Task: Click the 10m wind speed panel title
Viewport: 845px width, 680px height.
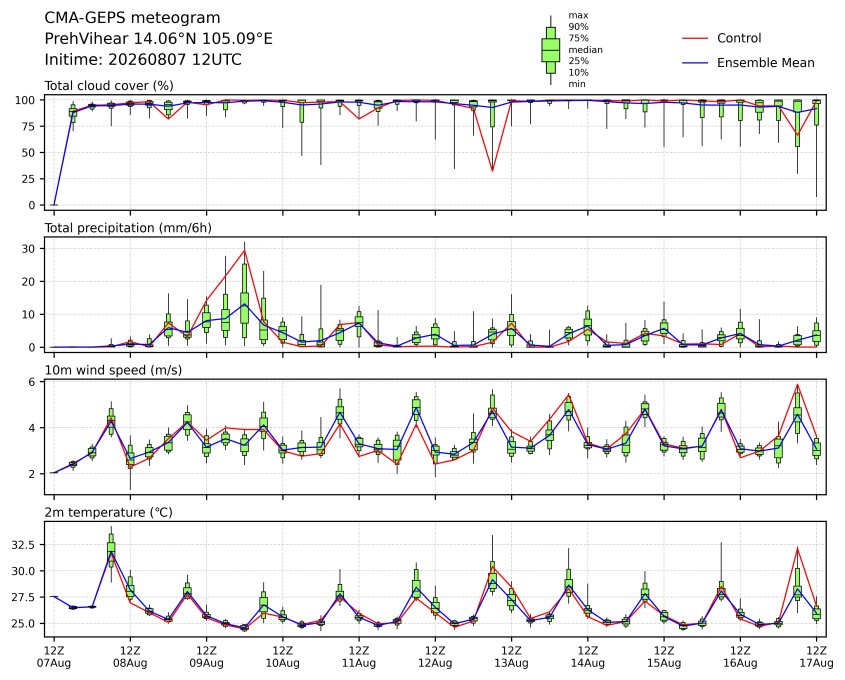Action: tap(113, 370)
